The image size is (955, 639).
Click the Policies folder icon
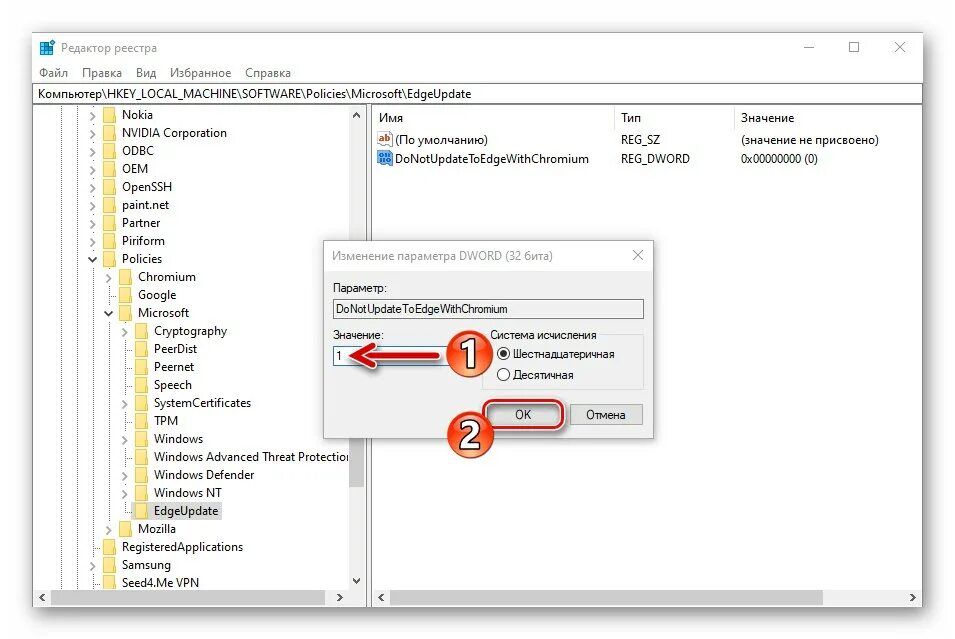pyautogui.click(x=110, y=259)
